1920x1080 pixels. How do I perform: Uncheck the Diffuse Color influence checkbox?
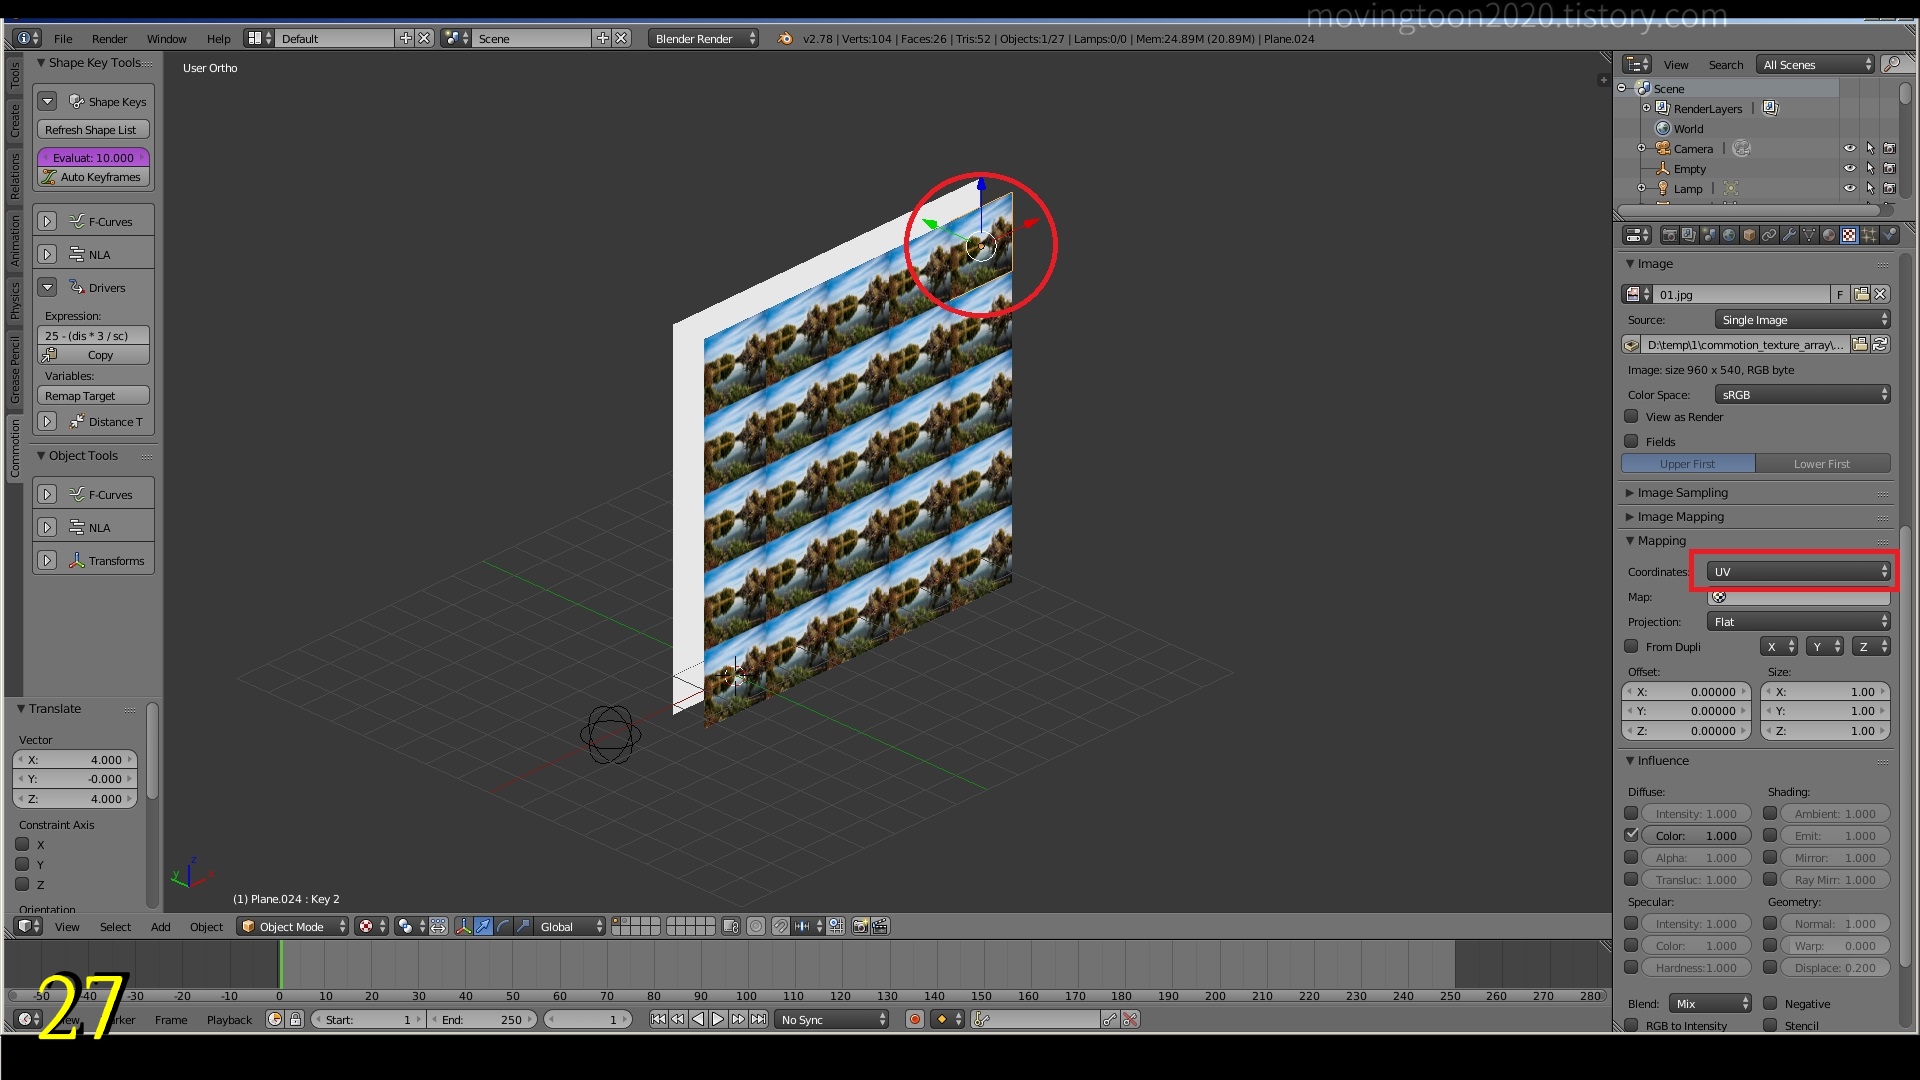pyautogui.click(x=1631, y=835)
